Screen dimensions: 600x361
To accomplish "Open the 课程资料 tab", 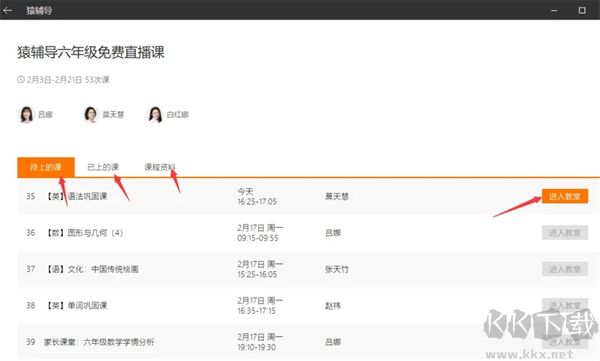I will coord(160,167).
